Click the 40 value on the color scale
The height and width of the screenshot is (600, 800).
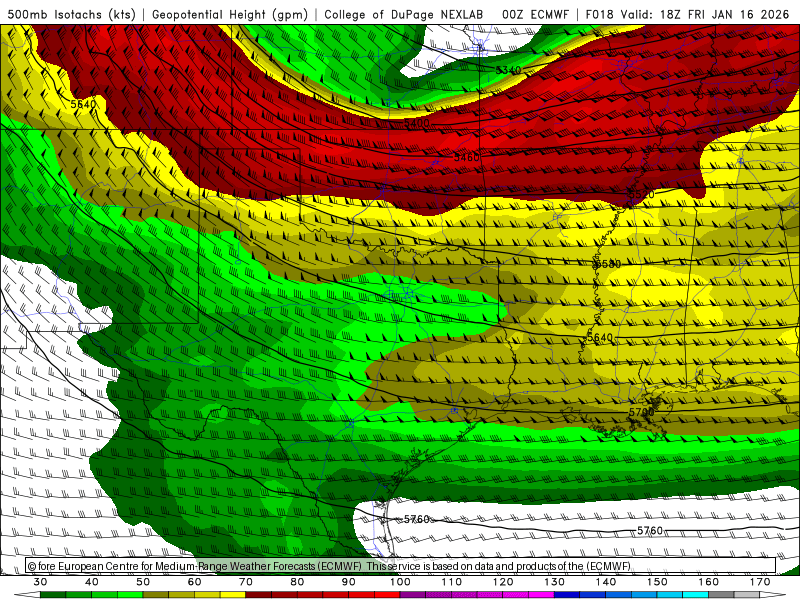tap(92, 582)
